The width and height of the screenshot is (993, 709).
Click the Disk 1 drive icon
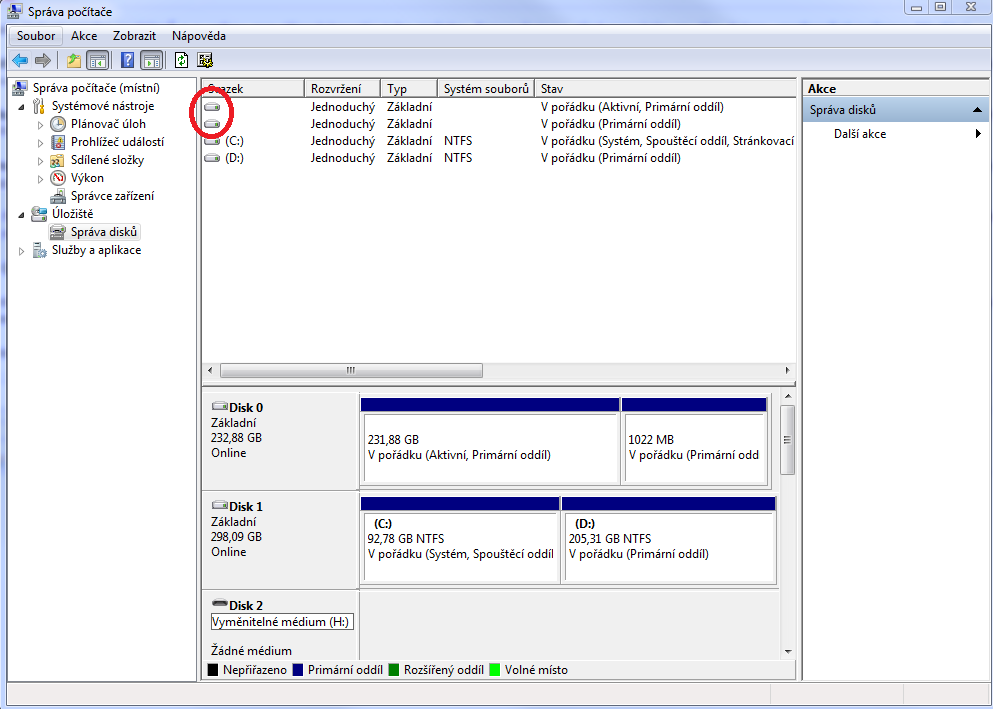pos(220,505)
